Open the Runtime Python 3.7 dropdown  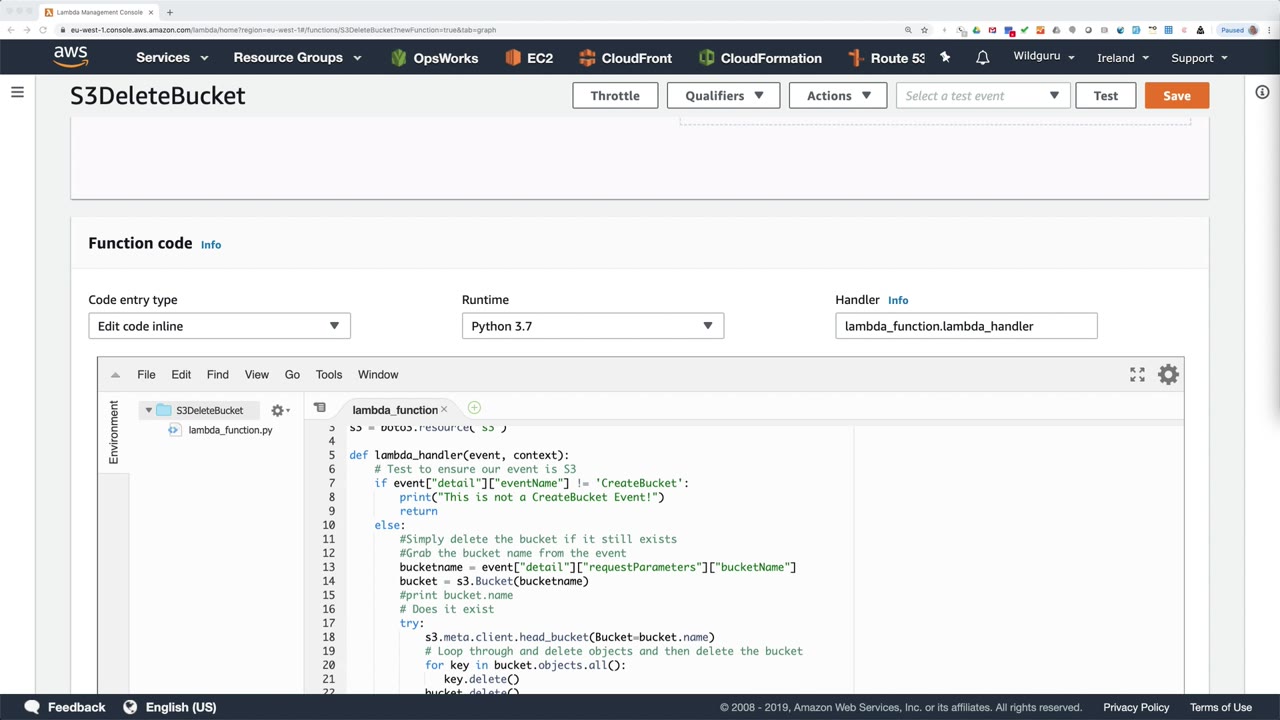coord(592,326)
